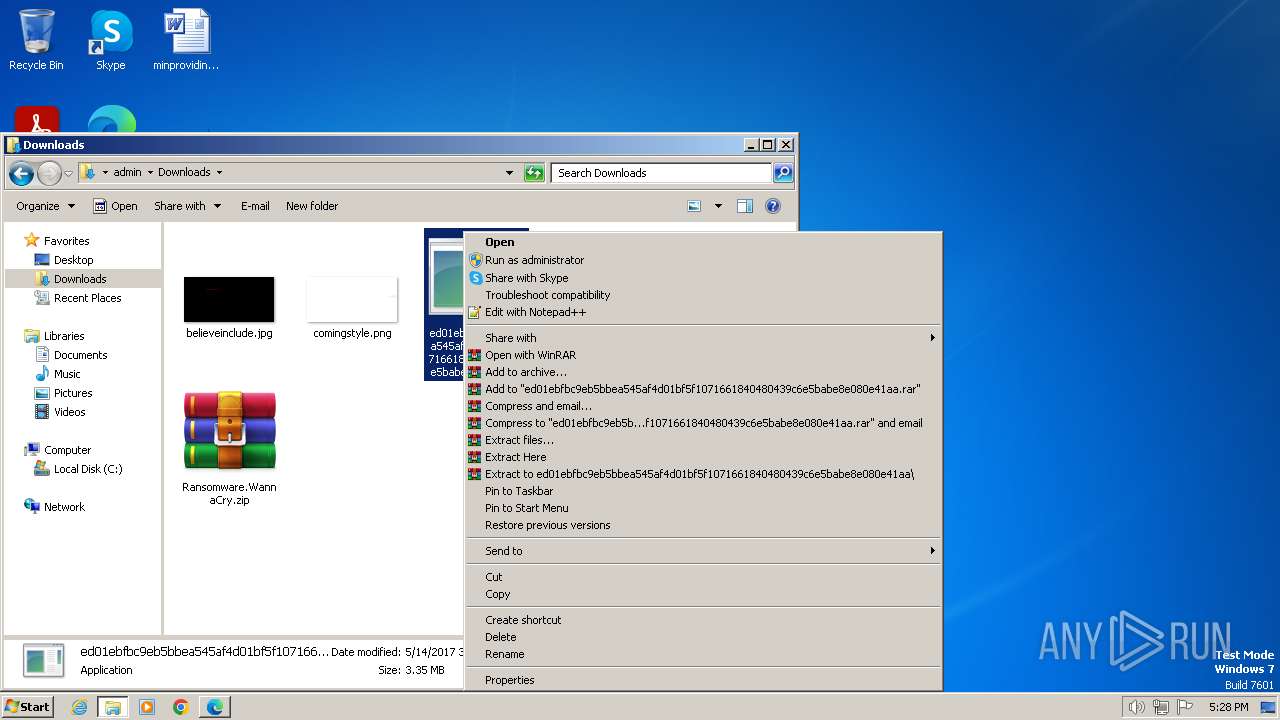This screenshot has height=720, width=1280.
Task: Select Share with Skype menu entry
Action: coord(704,278)
